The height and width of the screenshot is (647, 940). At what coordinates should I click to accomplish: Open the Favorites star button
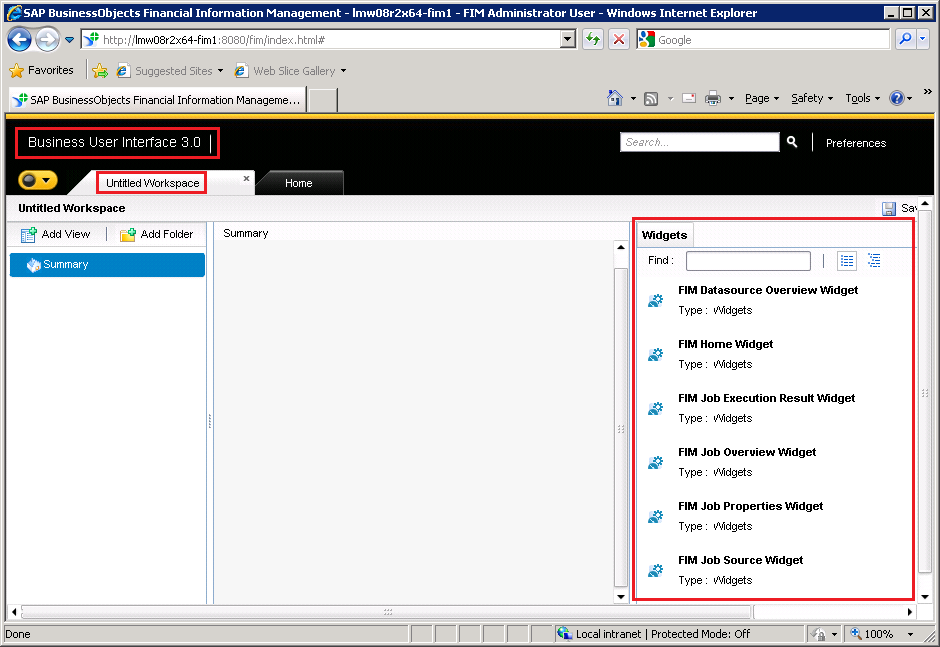(41, 70)
